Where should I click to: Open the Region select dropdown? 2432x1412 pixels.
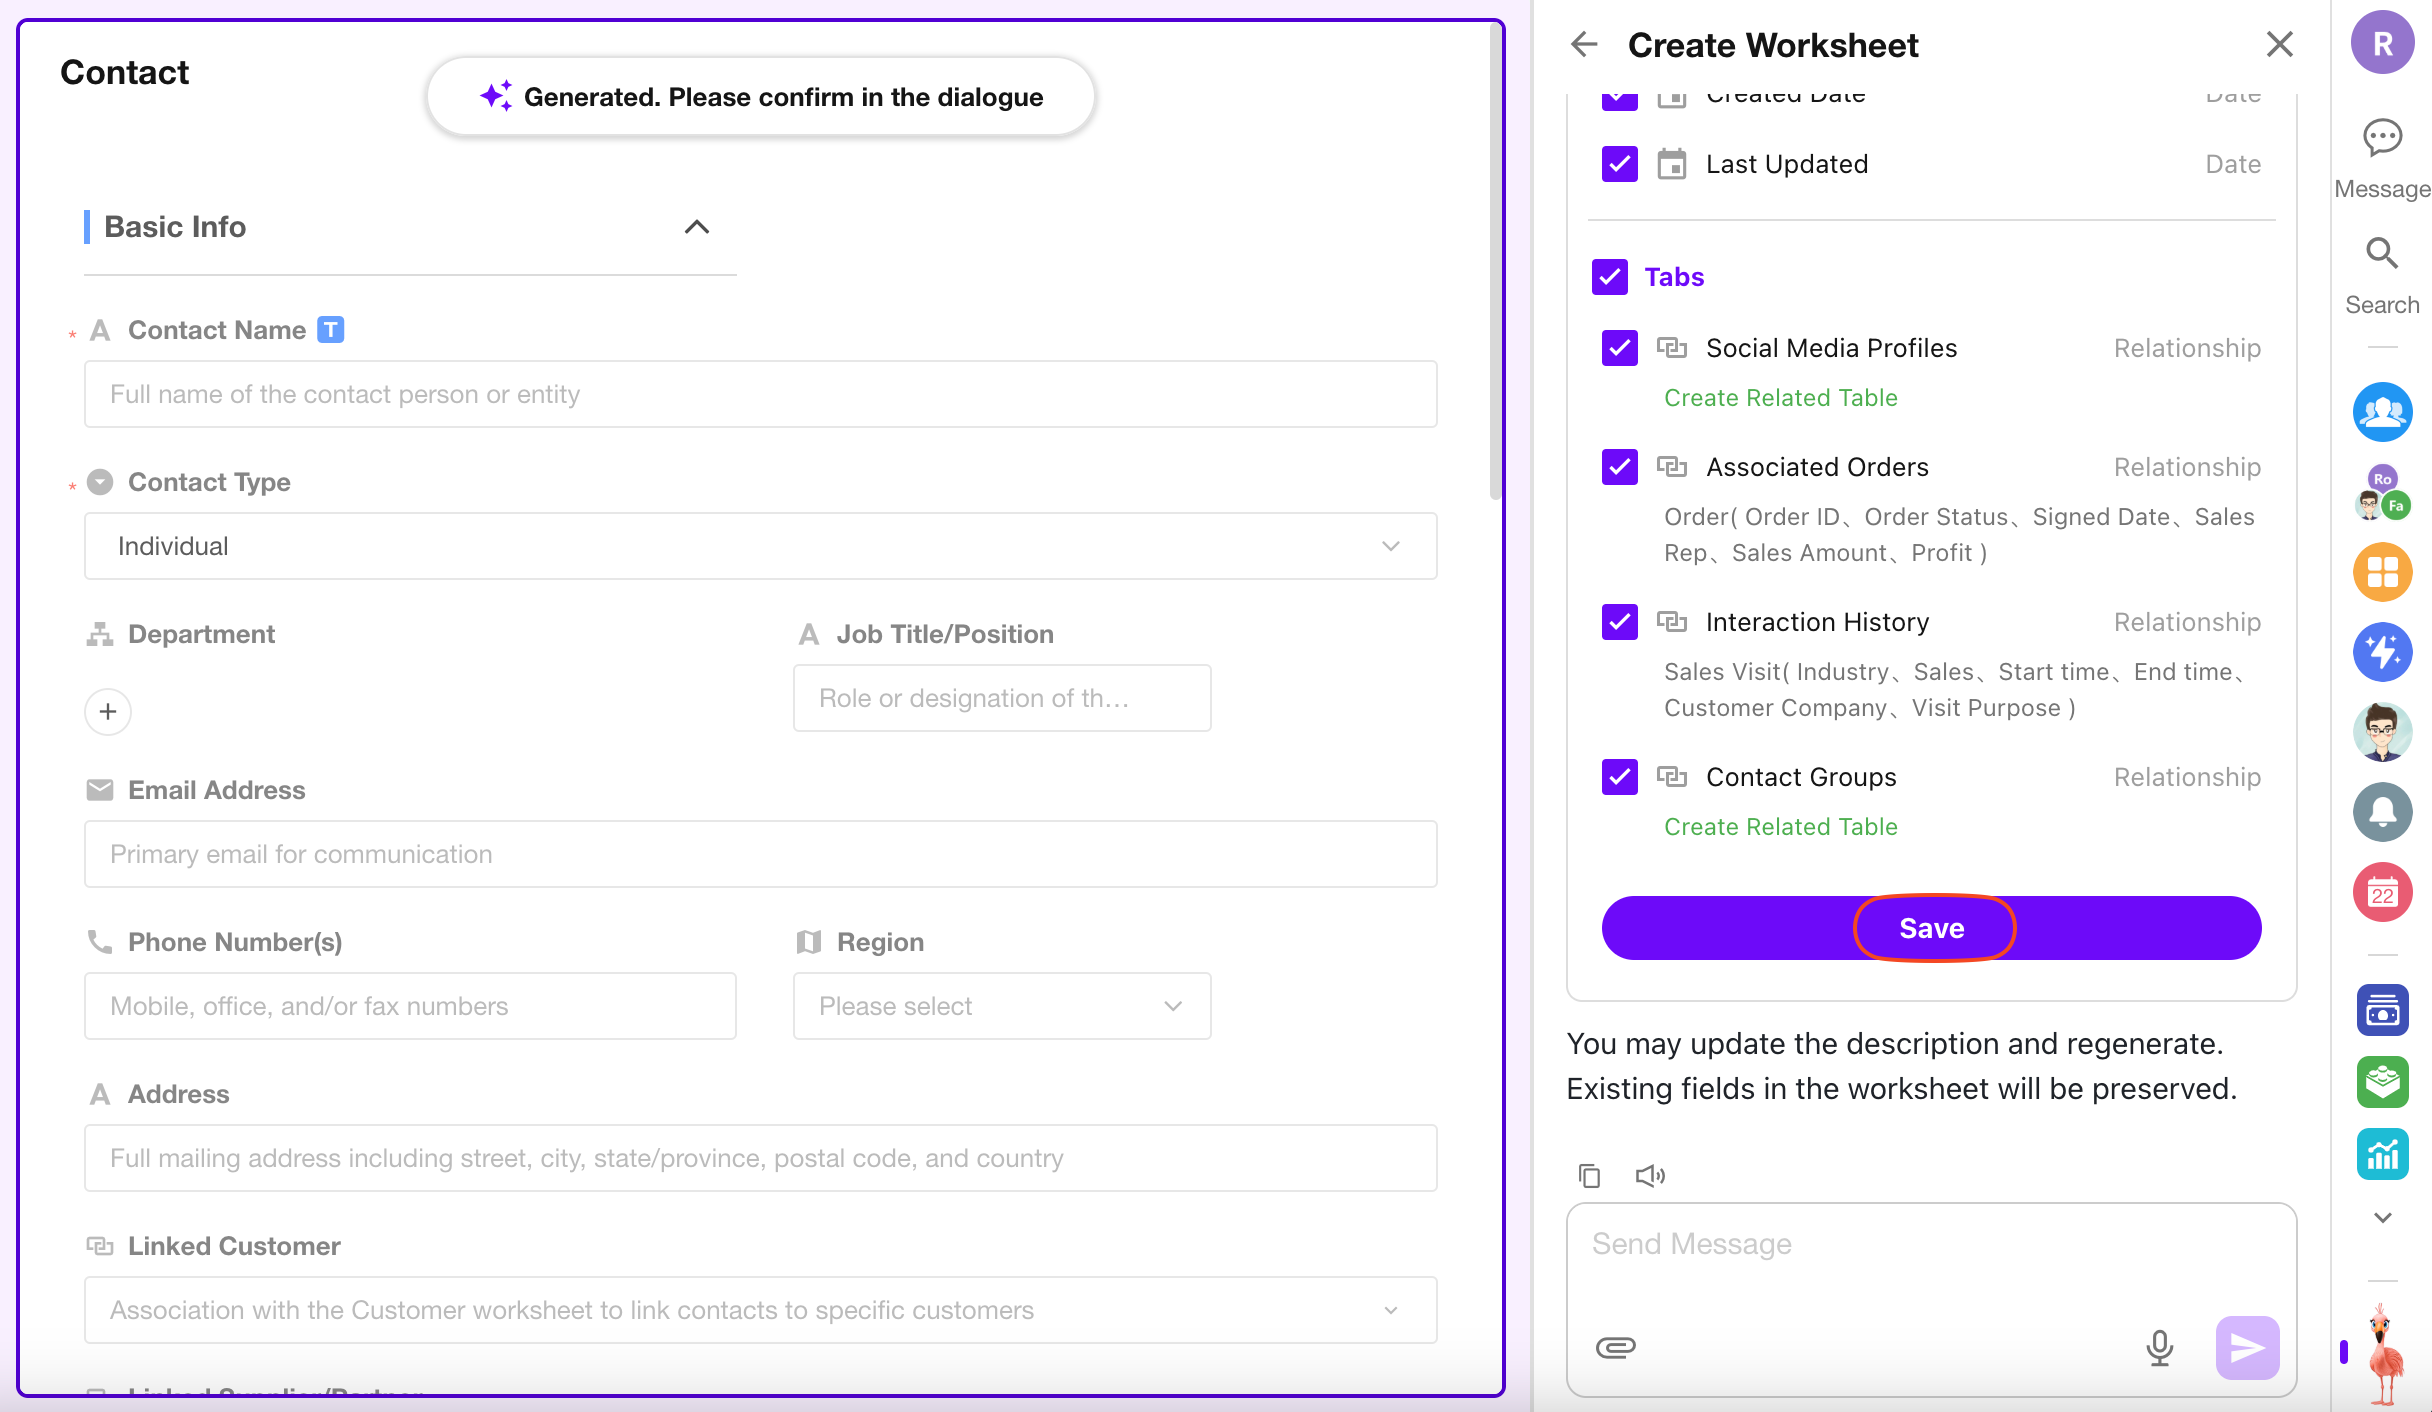click(1001, 1006)
